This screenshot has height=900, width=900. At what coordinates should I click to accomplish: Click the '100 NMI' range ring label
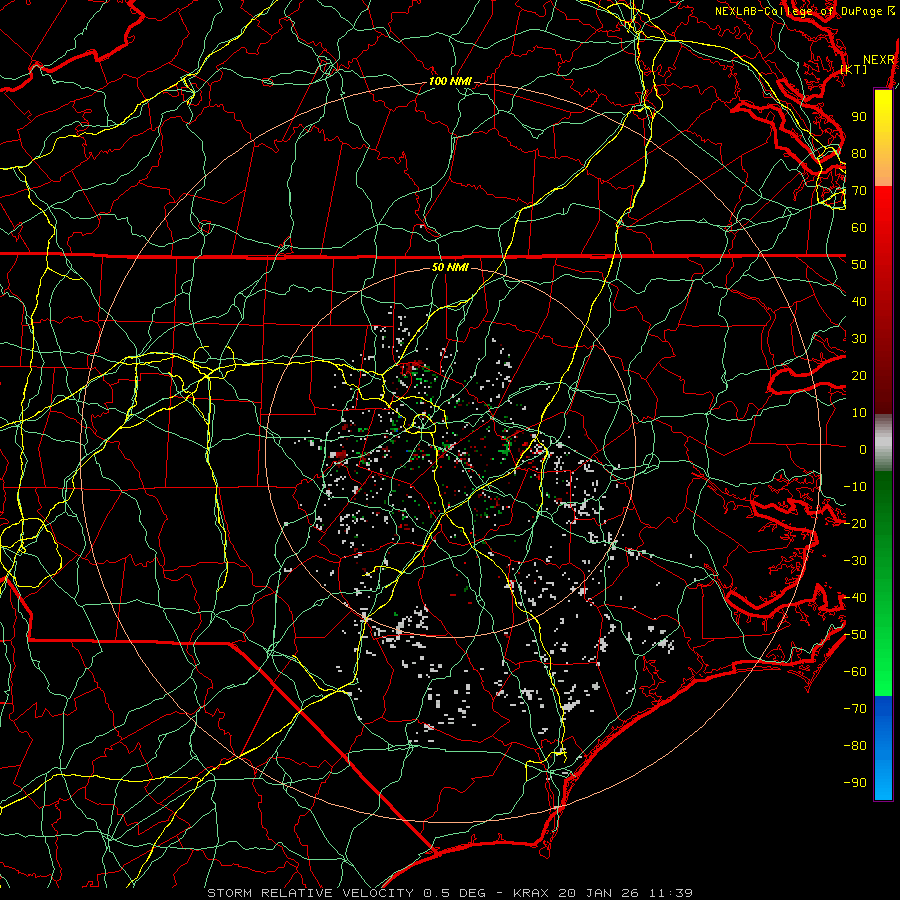pyautogui.click(x=450, y=81)
